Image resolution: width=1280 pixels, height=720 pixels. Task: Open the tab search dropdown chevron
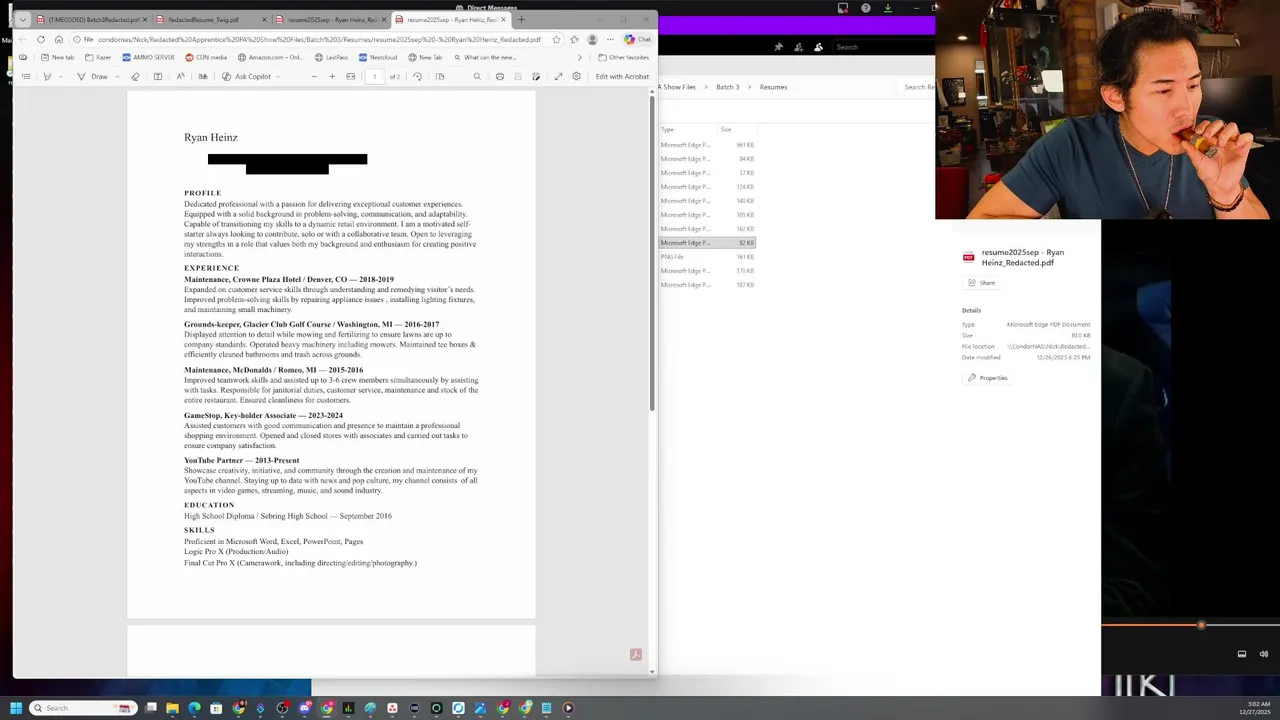(23, 20)
